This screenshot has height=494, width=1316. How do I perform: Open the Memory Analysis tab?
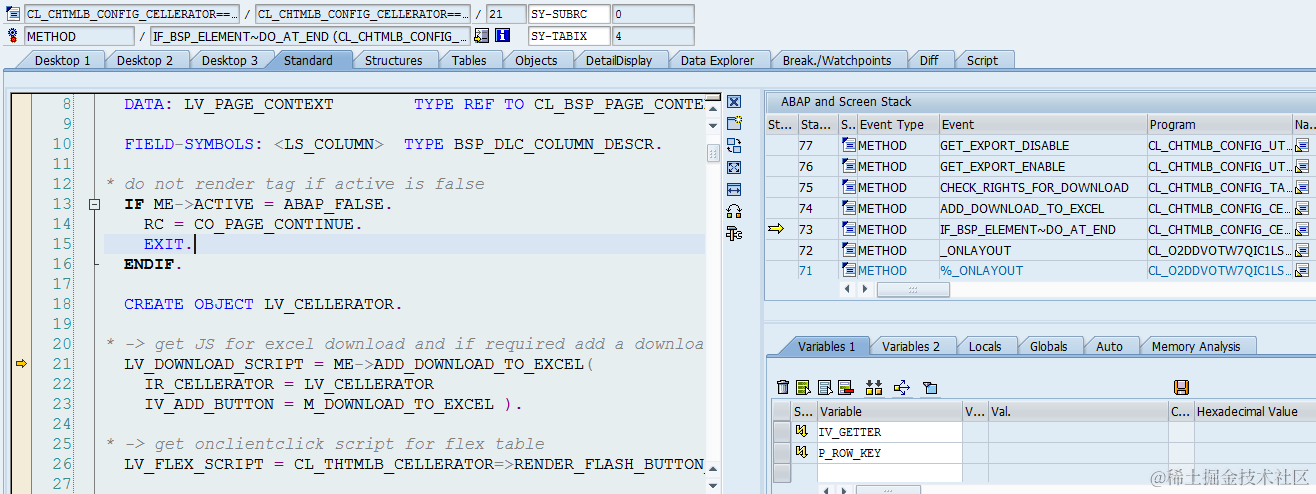1196,346
